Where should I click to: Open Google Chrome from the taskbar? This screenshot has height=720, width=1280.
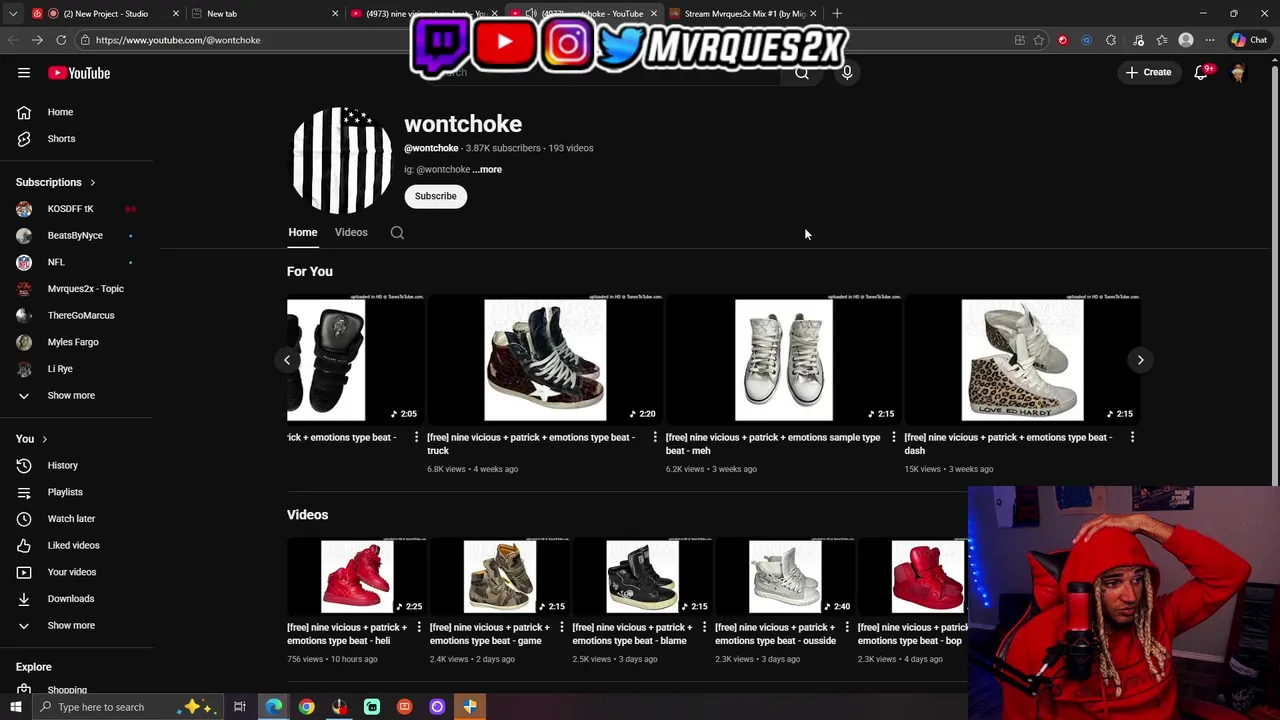coord(307,707)
